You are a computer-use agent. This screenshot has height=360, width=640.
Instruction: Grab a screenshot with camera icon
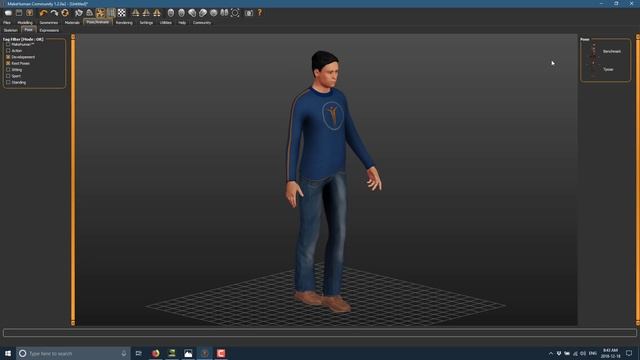[249, 13]
